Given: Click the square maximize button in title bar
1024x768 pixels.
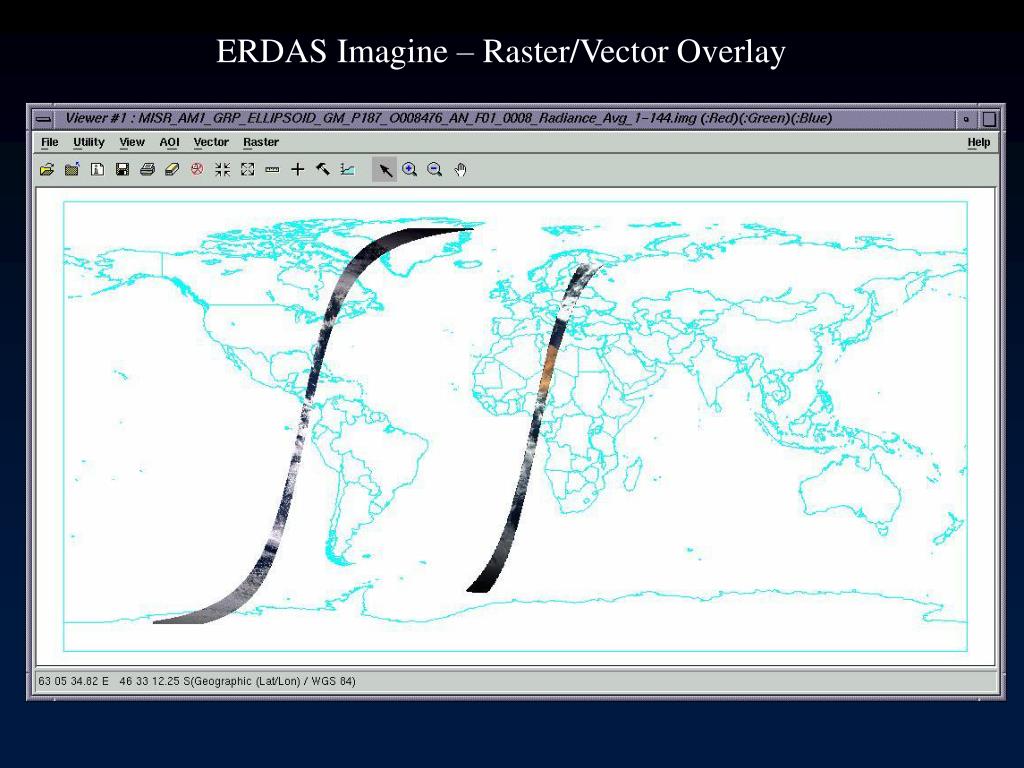Looking at the screenshot, I should 989,120.
